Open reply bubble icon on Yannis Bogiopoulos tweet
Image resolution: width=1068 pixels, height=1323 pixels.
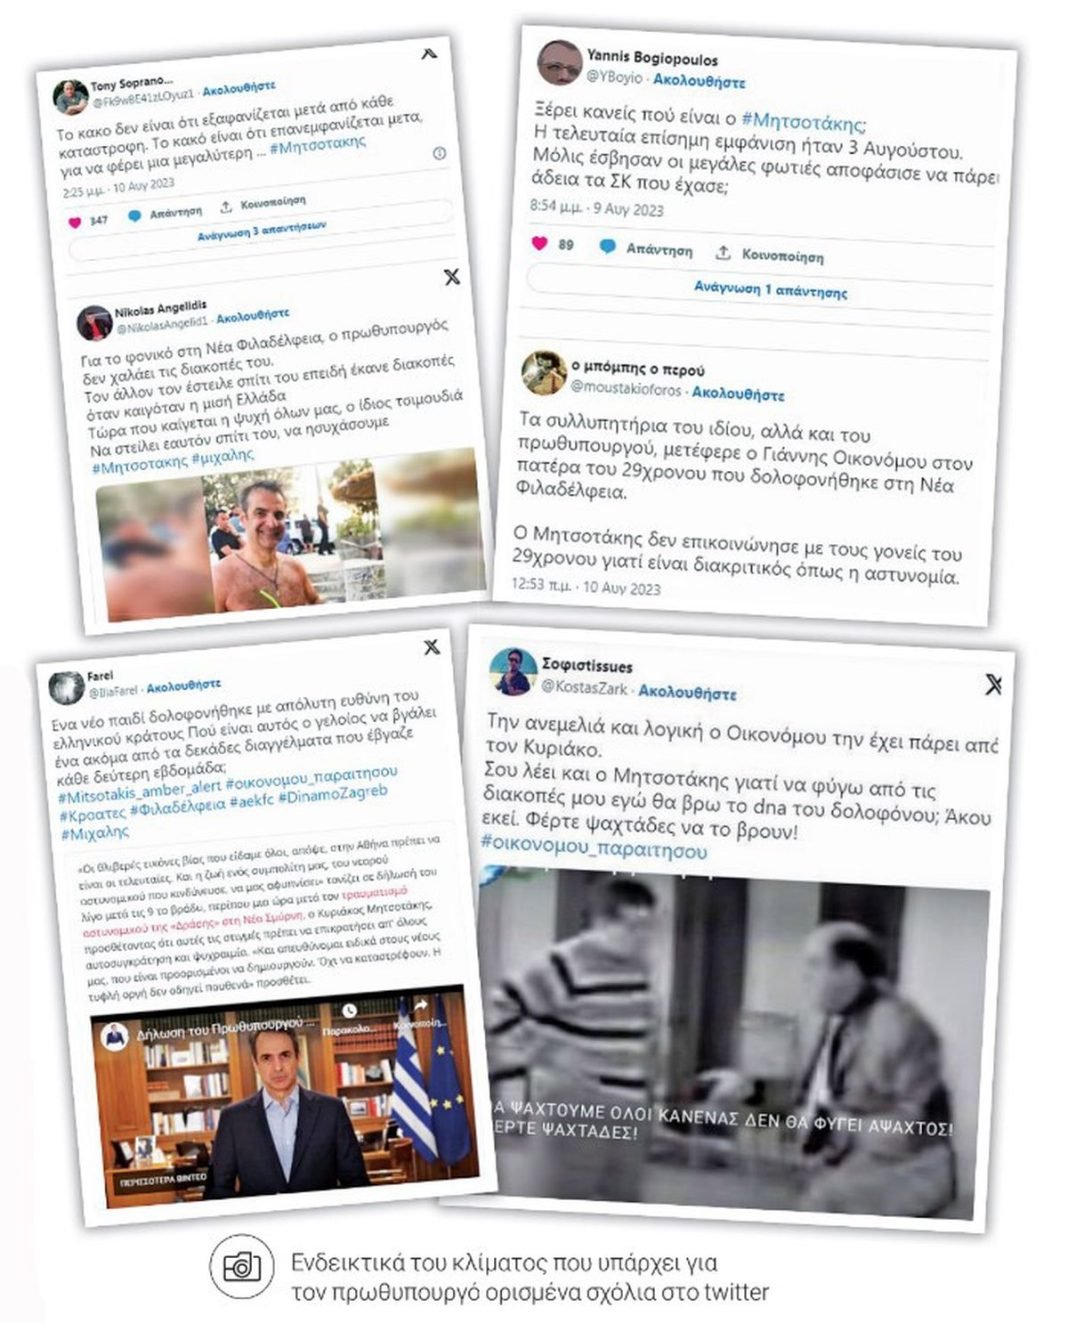[x=607, y=246]
